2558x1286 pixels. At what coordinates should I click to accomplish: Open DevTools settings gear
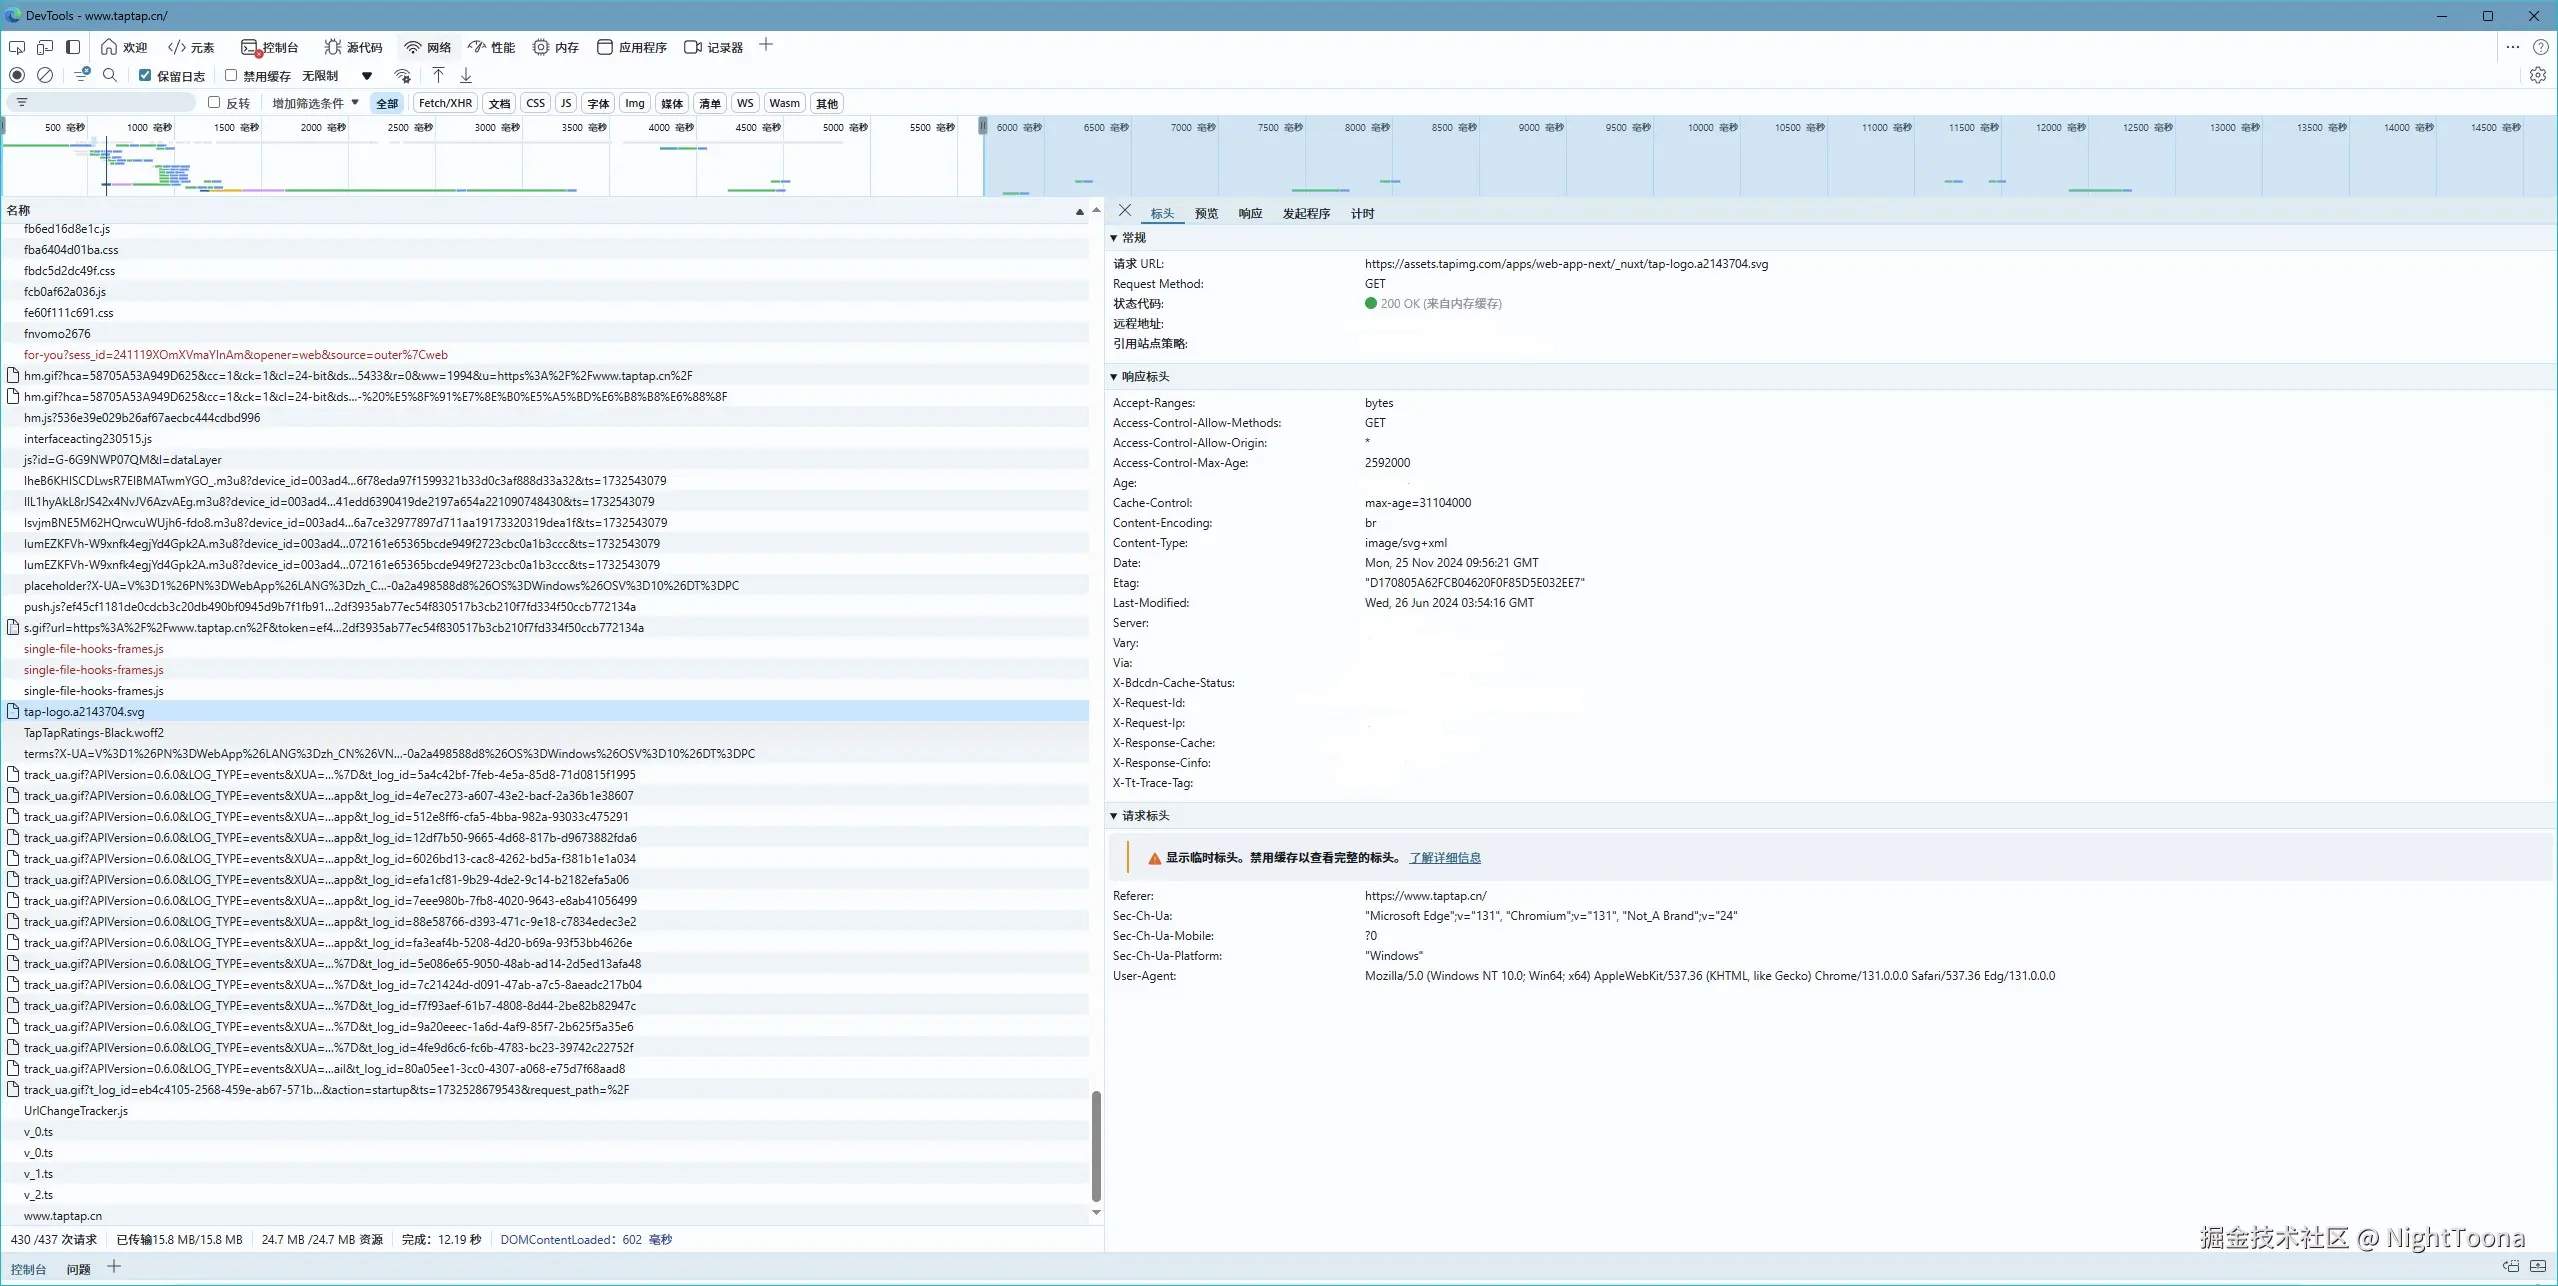coord(2537,75)
